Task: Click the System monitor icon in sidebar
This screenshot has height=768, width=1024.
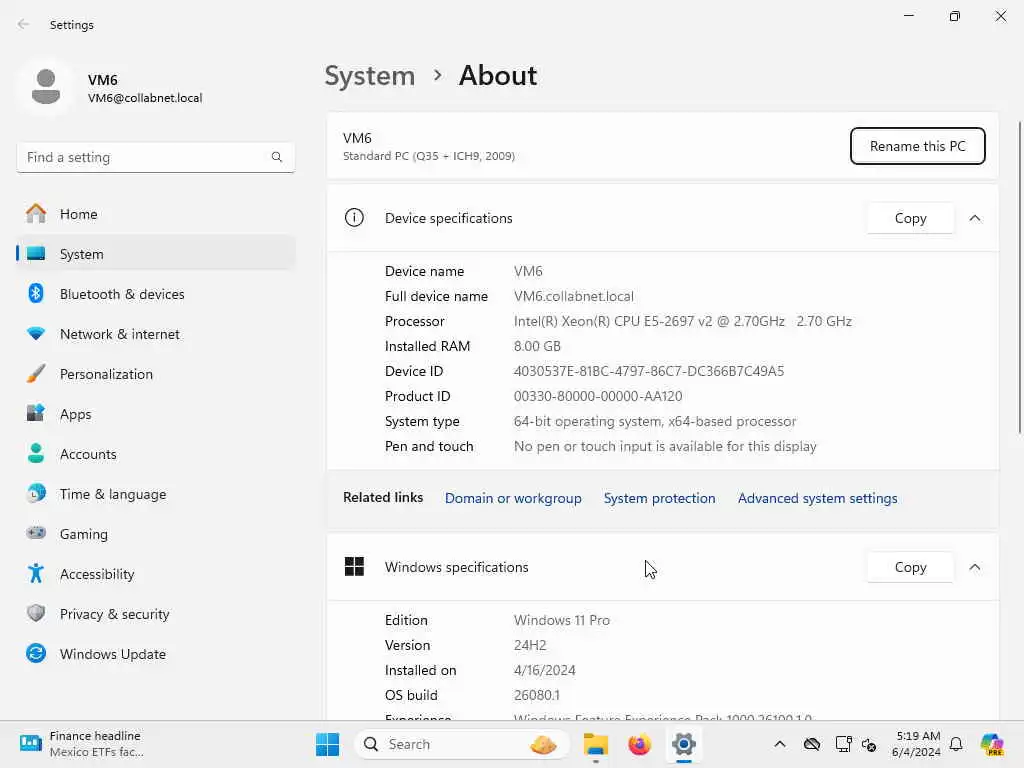Action: coord(36,253)
